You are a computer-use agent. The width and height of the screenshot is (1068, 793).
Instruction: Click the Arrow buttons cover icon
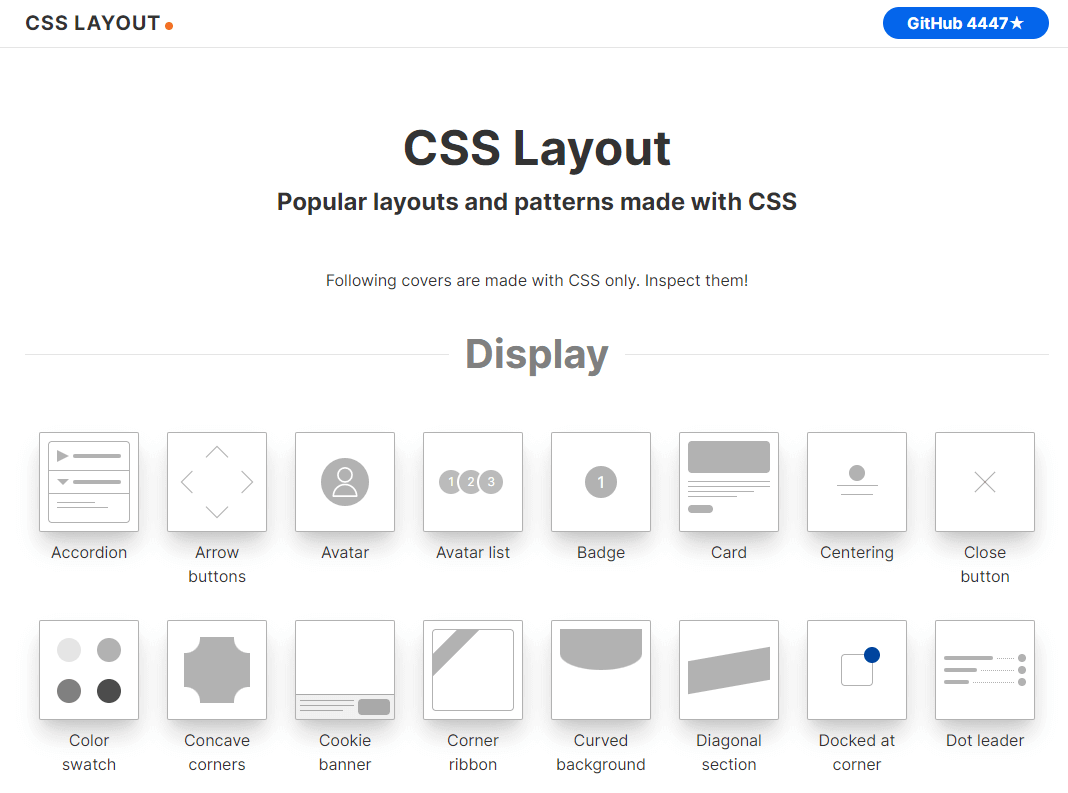(x=217, y=482)
